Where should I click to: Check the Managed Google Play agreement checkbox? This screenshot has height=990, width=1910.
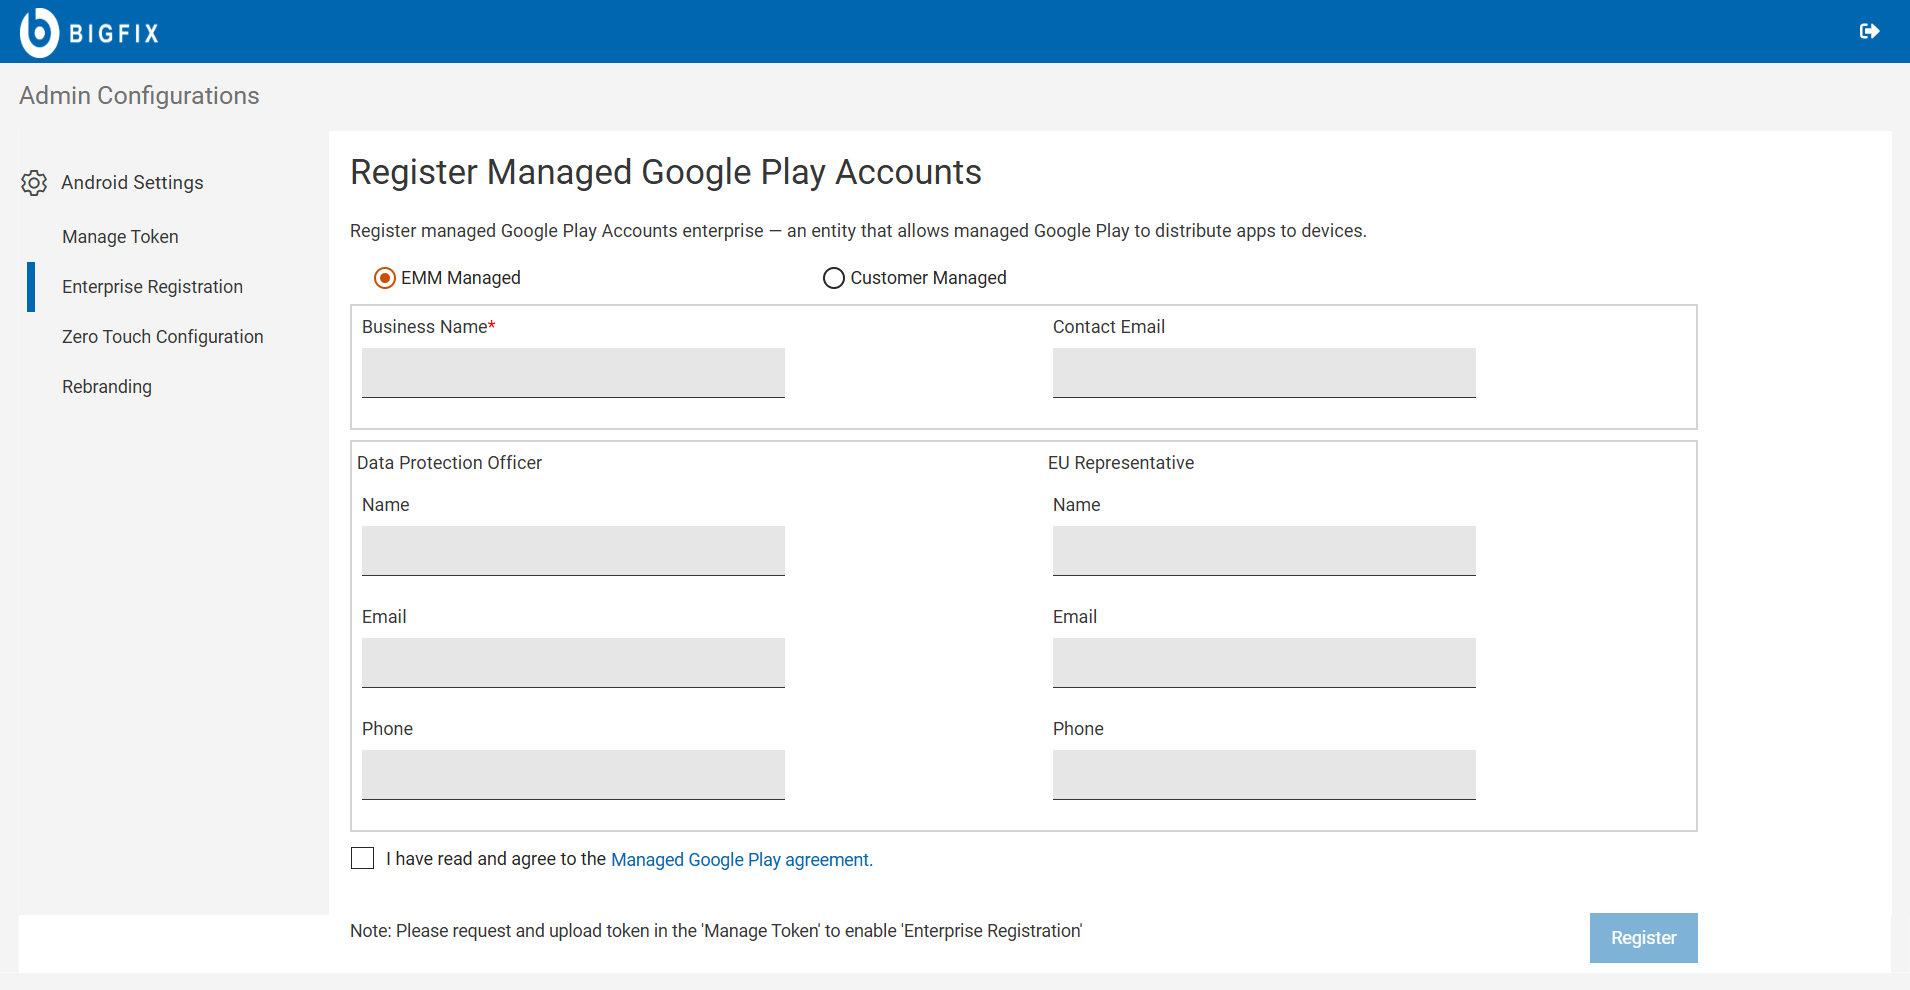click(x=363, y=859)
